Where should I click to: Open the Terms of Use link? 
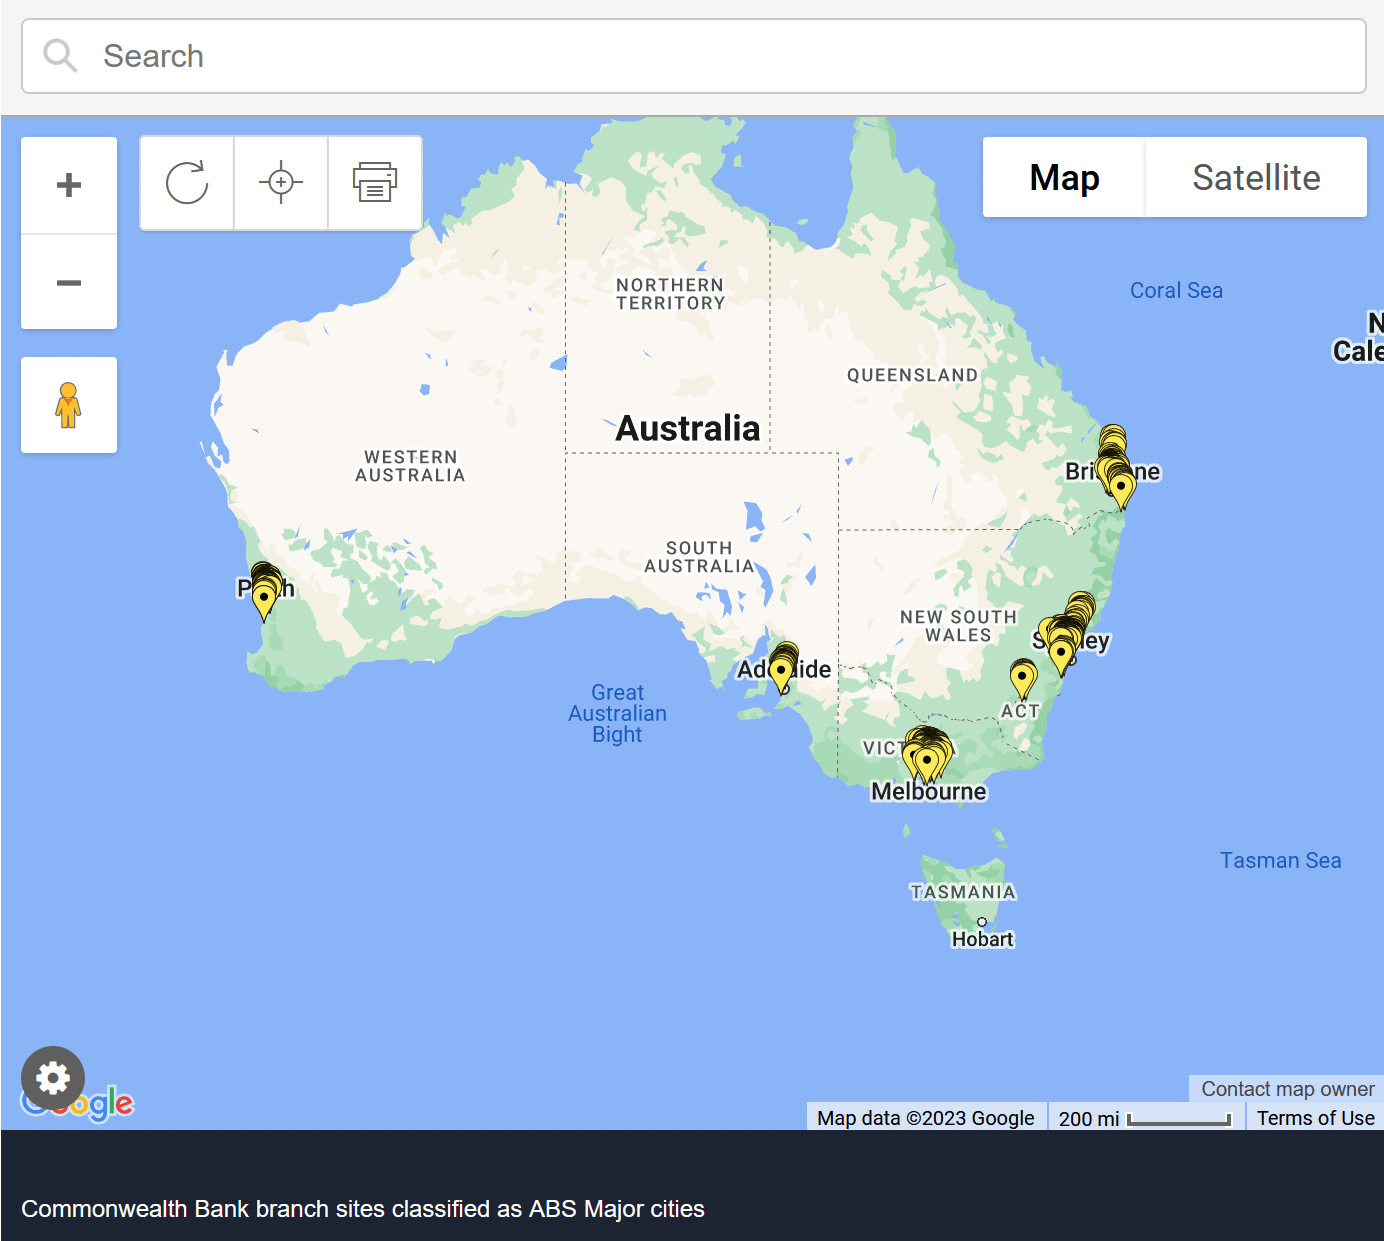[1315, 1118]
